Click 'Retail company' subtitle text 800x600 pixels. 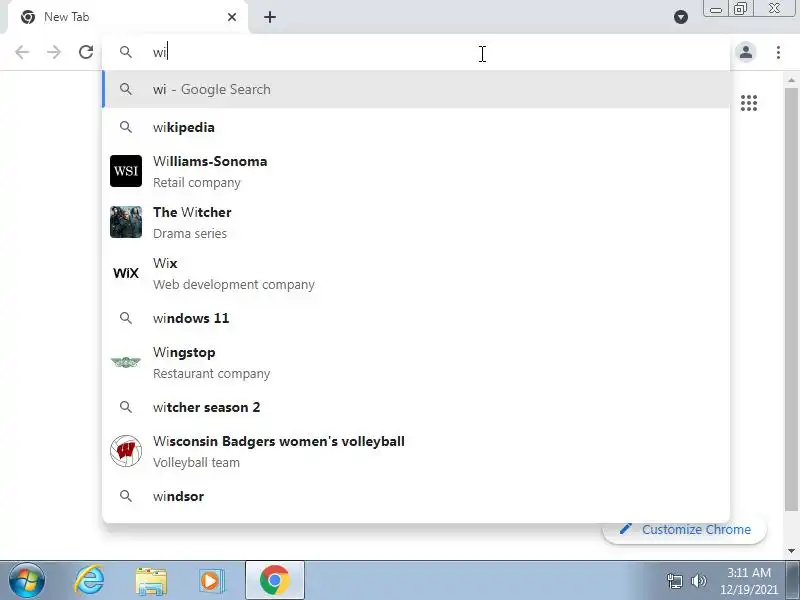pyautogui.click(x=197, y=183)
